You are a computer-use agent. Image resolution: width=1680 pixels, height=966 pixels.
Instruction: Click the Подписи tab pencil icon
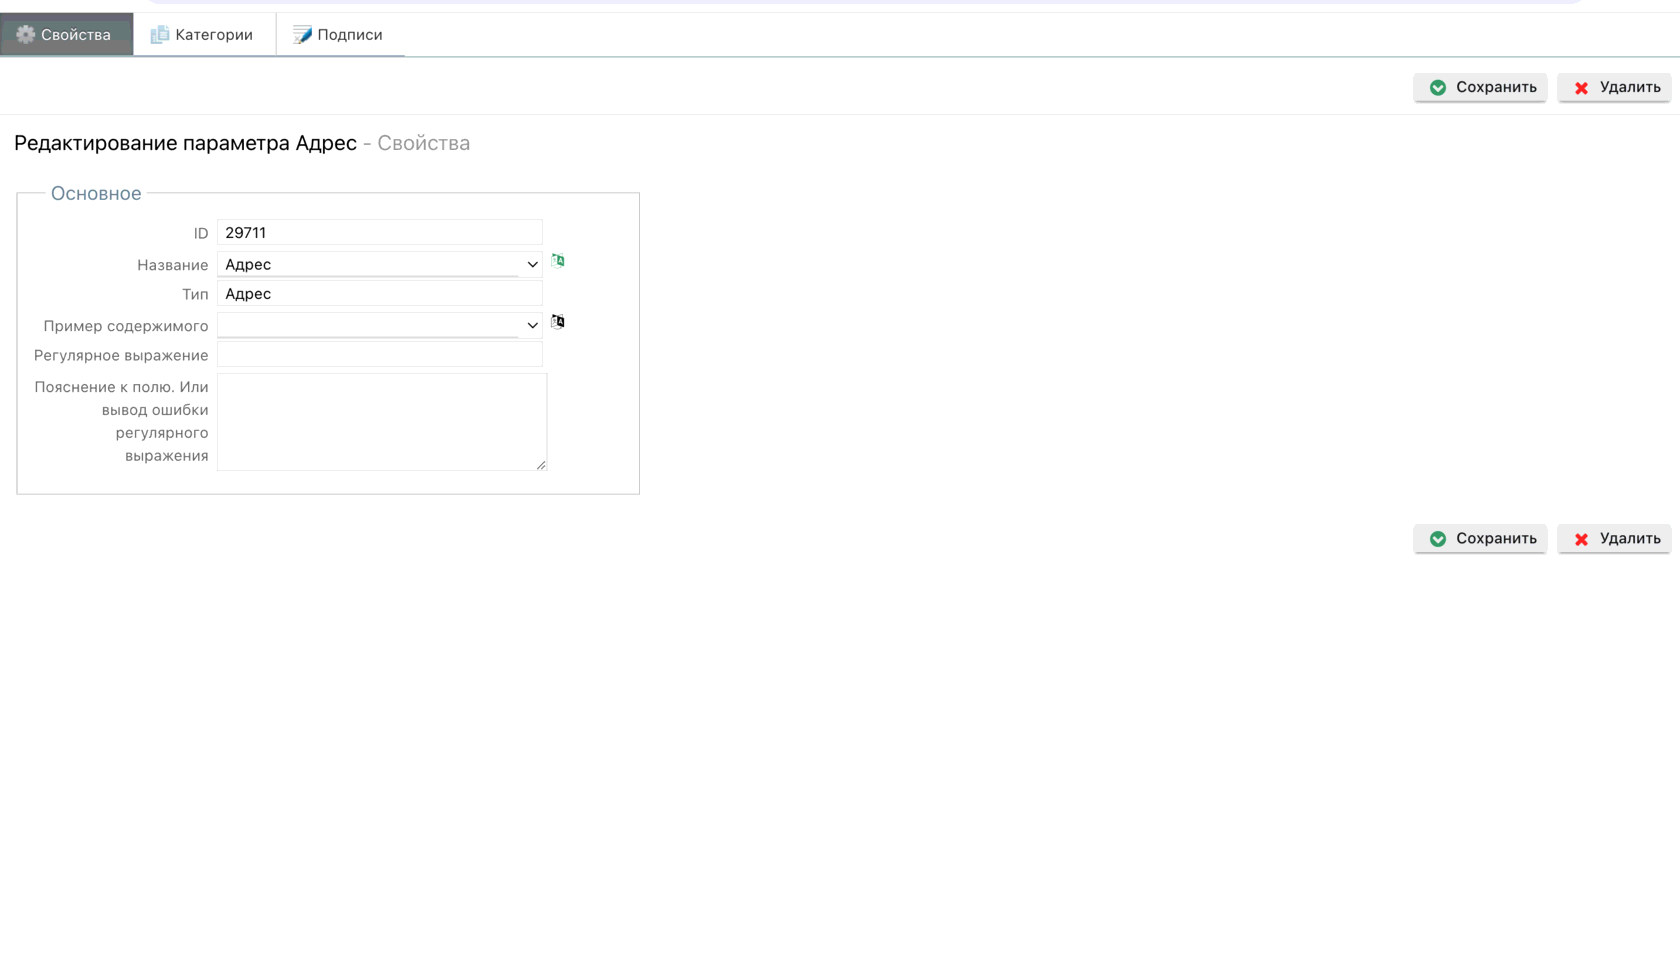click(x=302, y=35)
